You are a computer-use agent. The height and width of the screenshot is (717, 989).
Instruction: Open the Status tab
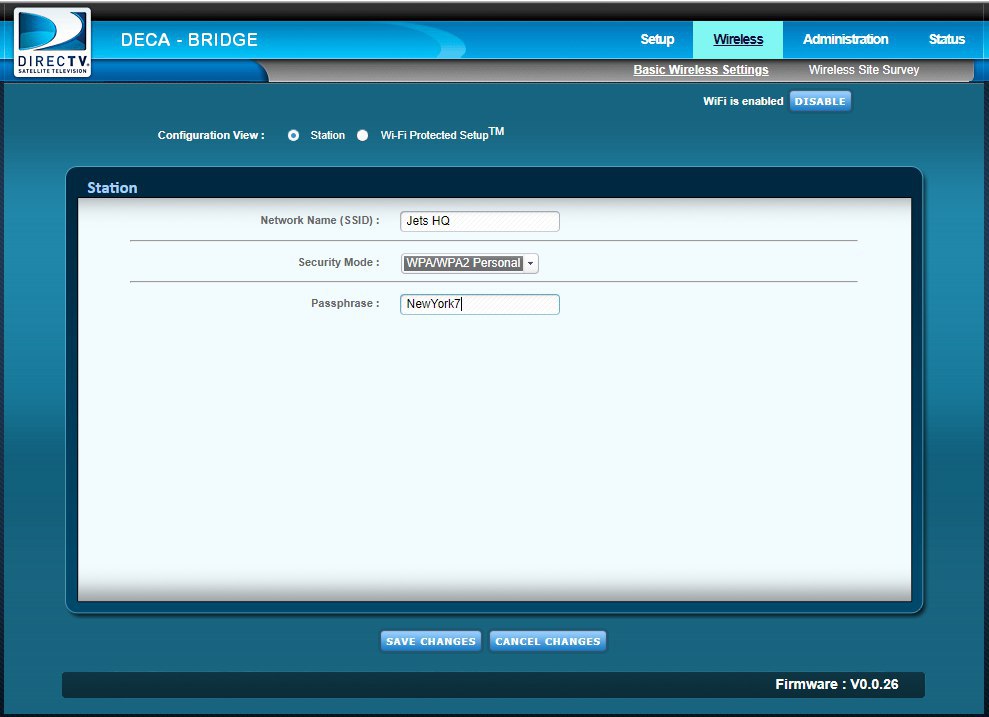(x=947, y=39)
